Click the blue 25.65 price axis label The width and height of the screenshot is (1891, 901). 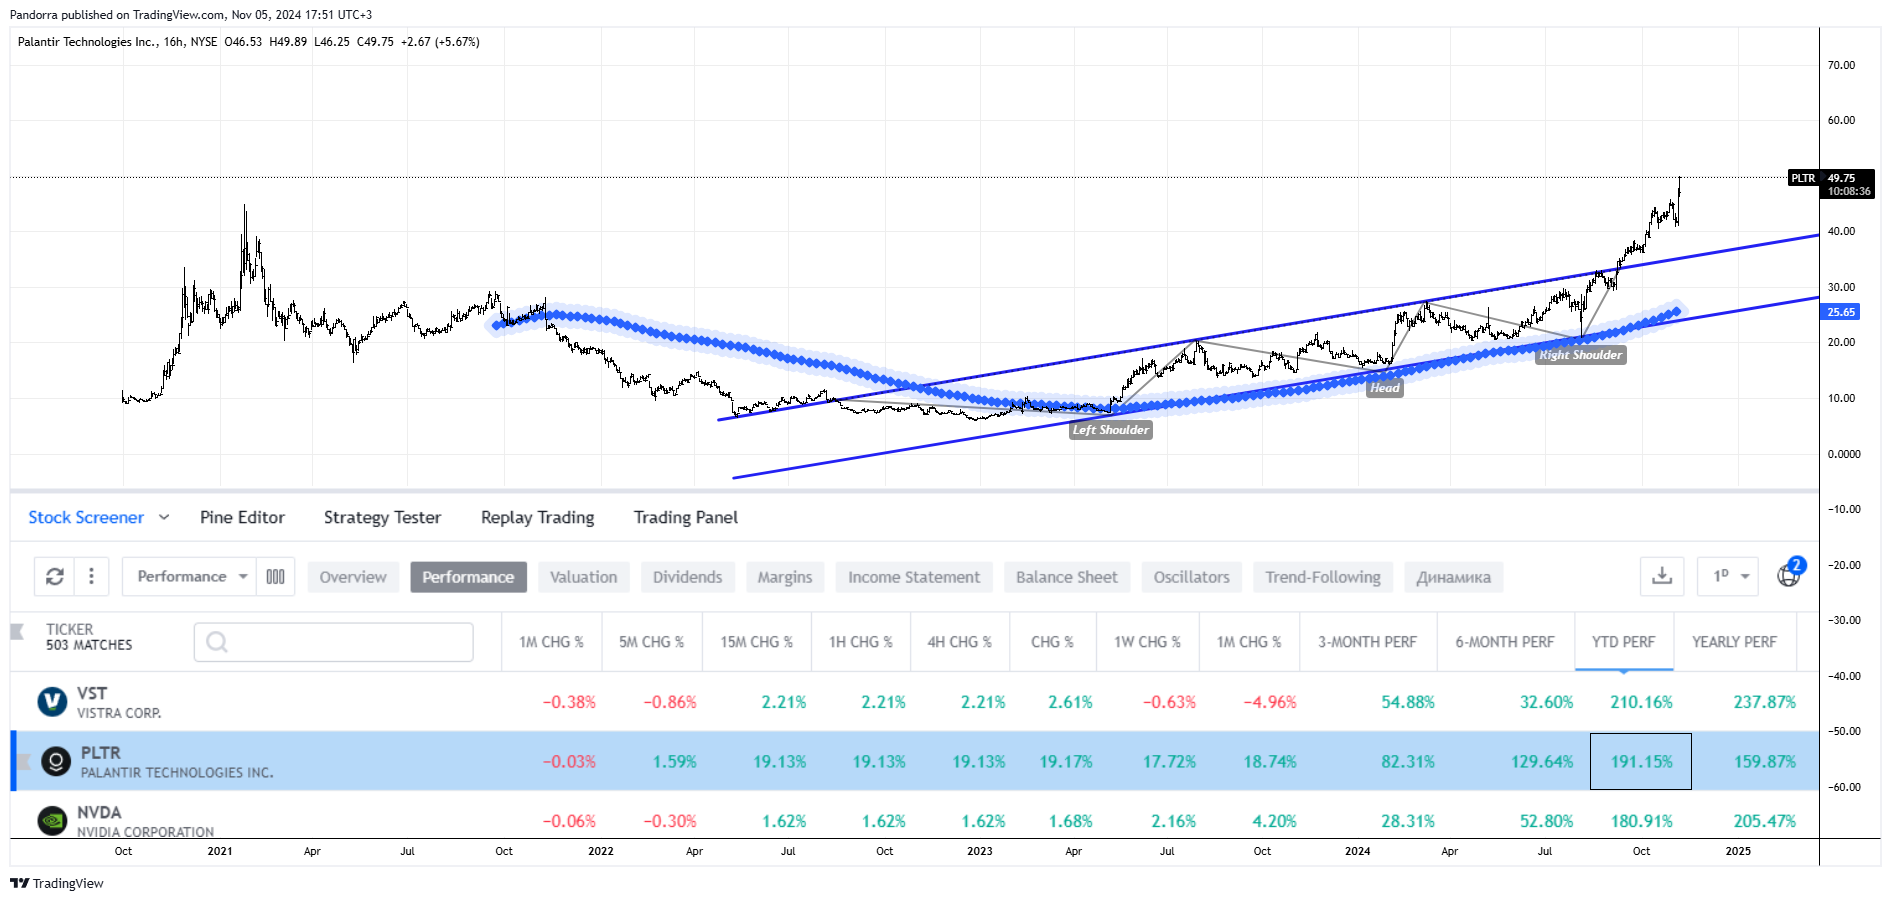[1841, 312]
